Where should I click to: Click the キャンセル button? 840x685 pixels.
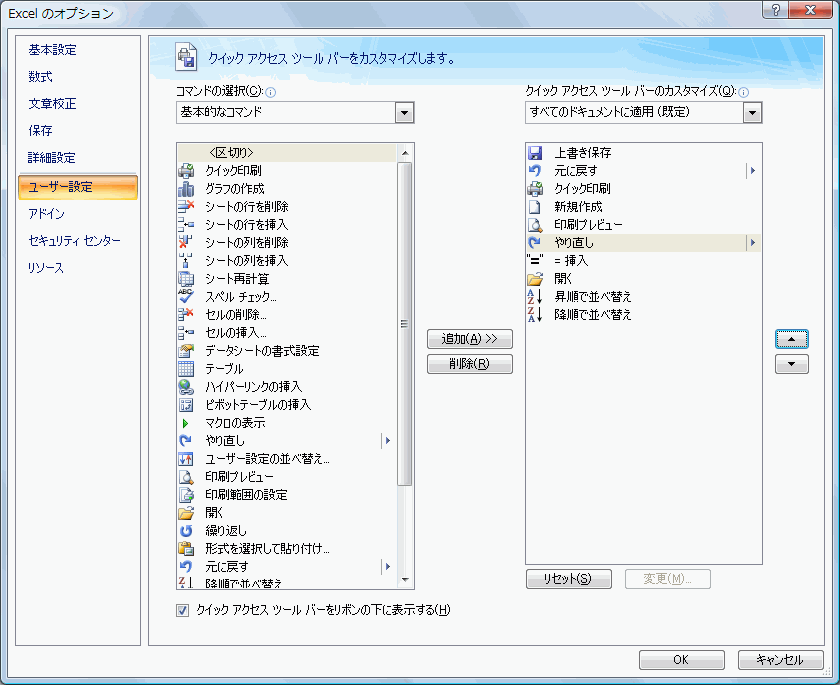(x=781, y=660)
